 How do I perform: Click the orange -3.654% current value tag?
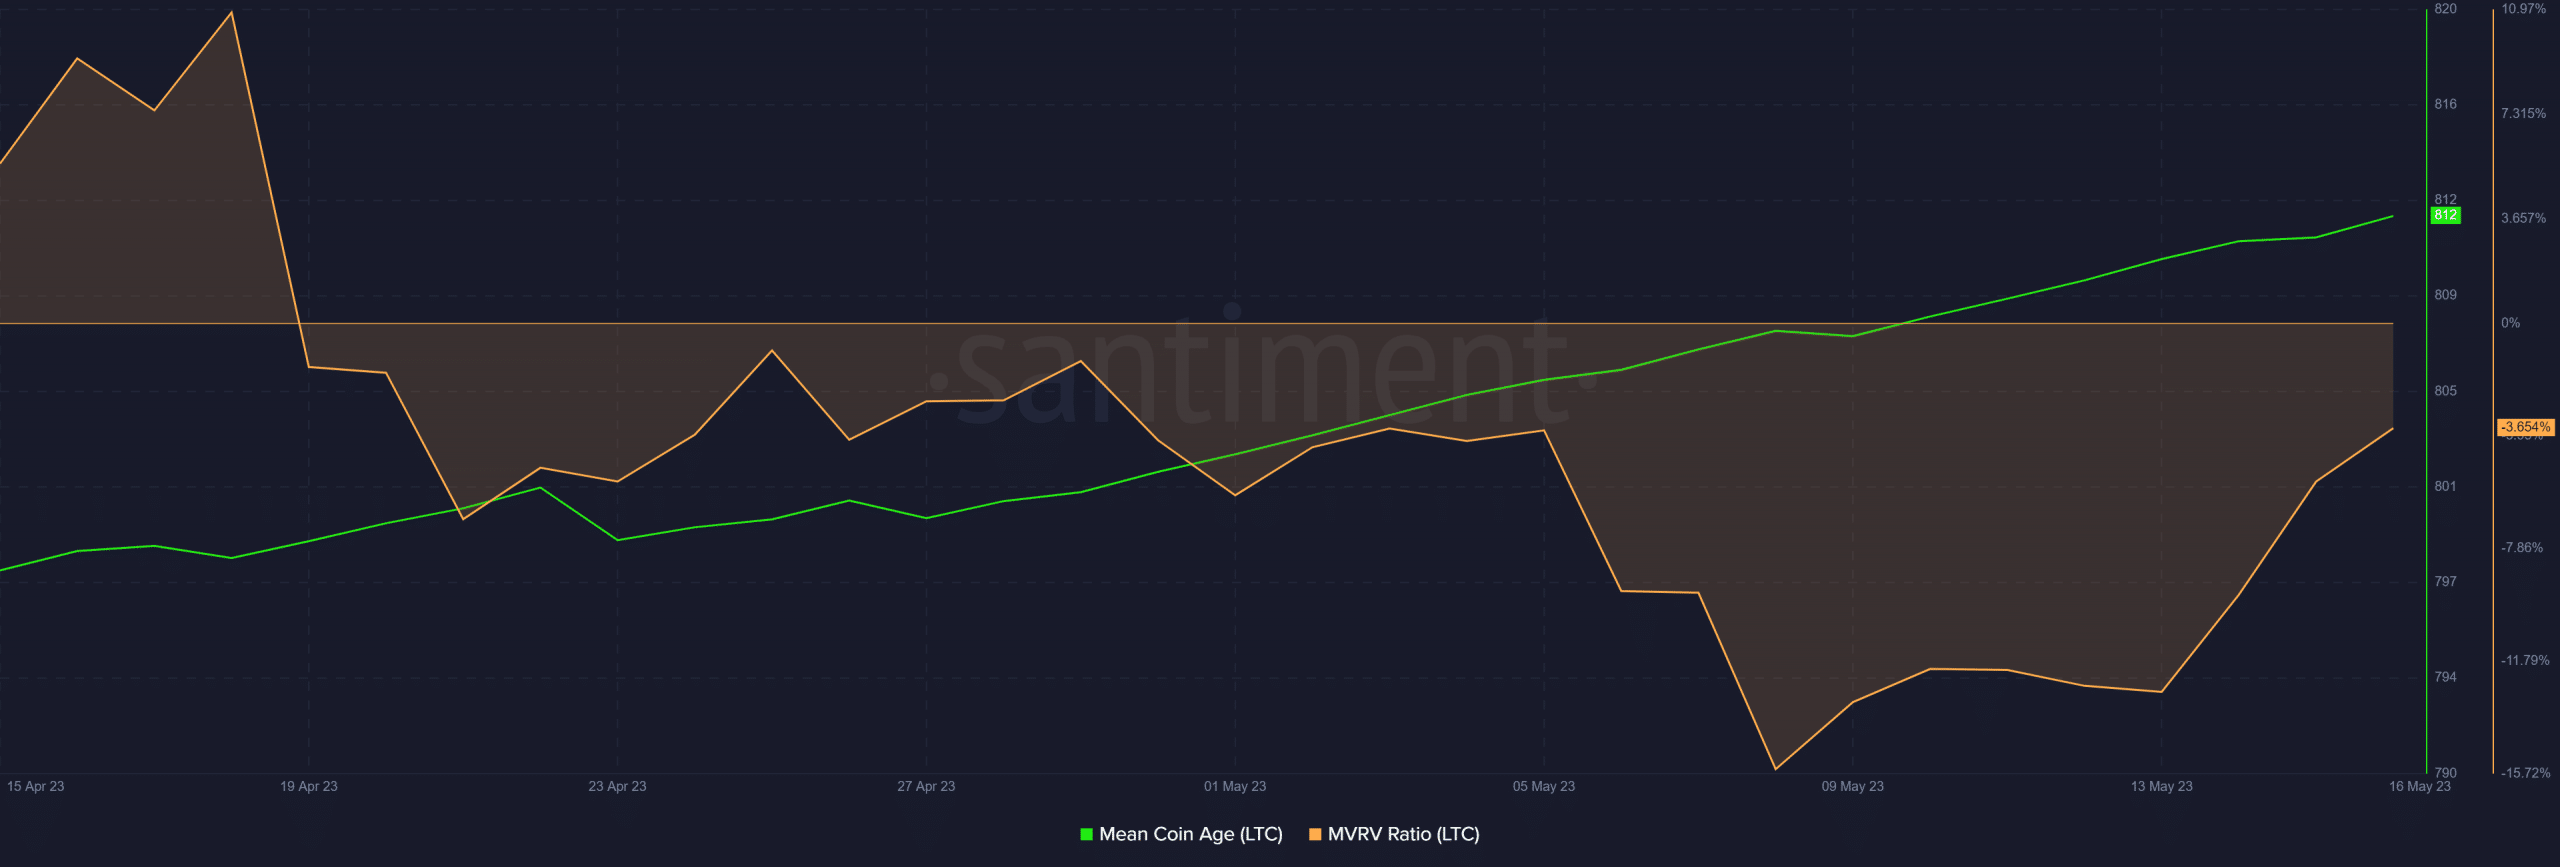[x=2526, y=427]
